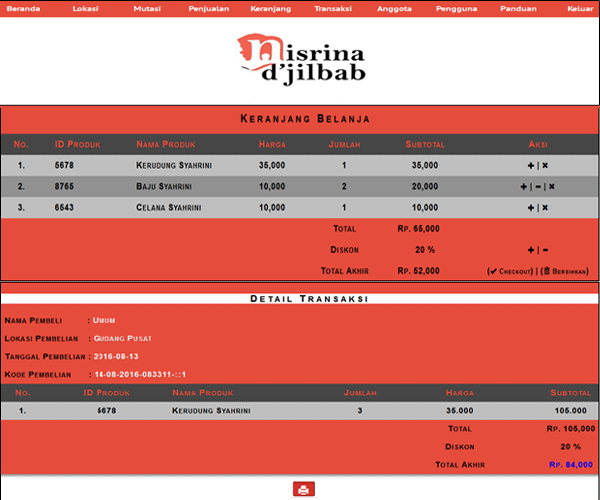Click buyer name value Umum
Screen dimensions: 600x500
104,321
